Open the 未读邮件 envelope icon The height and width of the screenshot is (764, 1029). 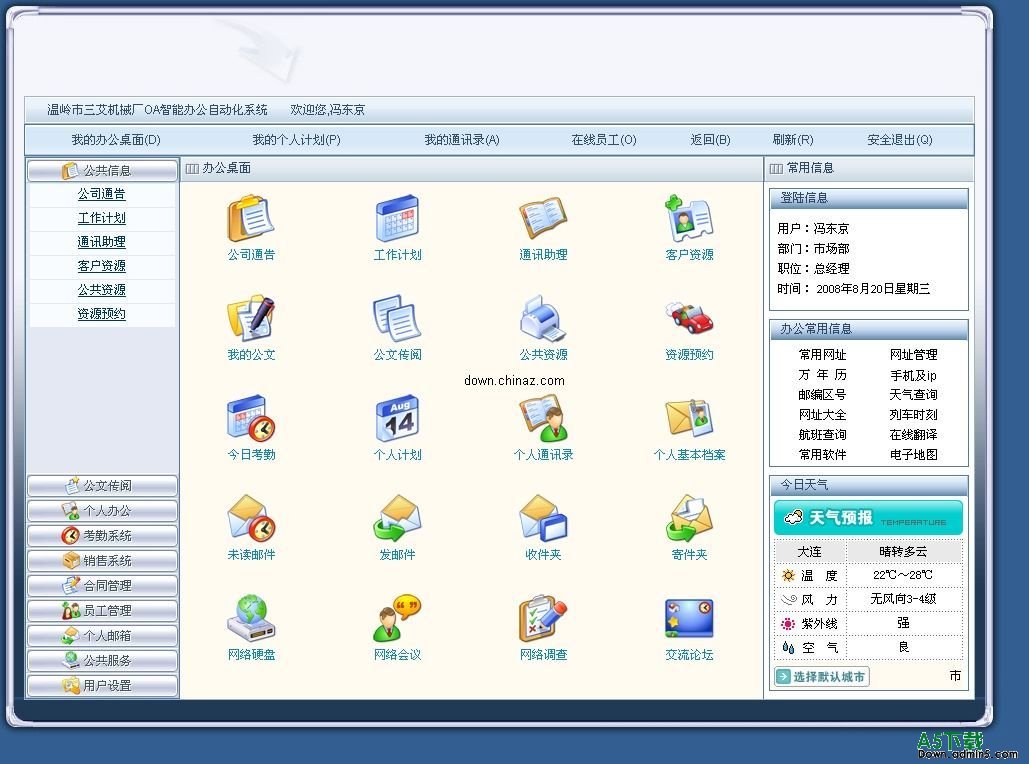coord(250,519)
